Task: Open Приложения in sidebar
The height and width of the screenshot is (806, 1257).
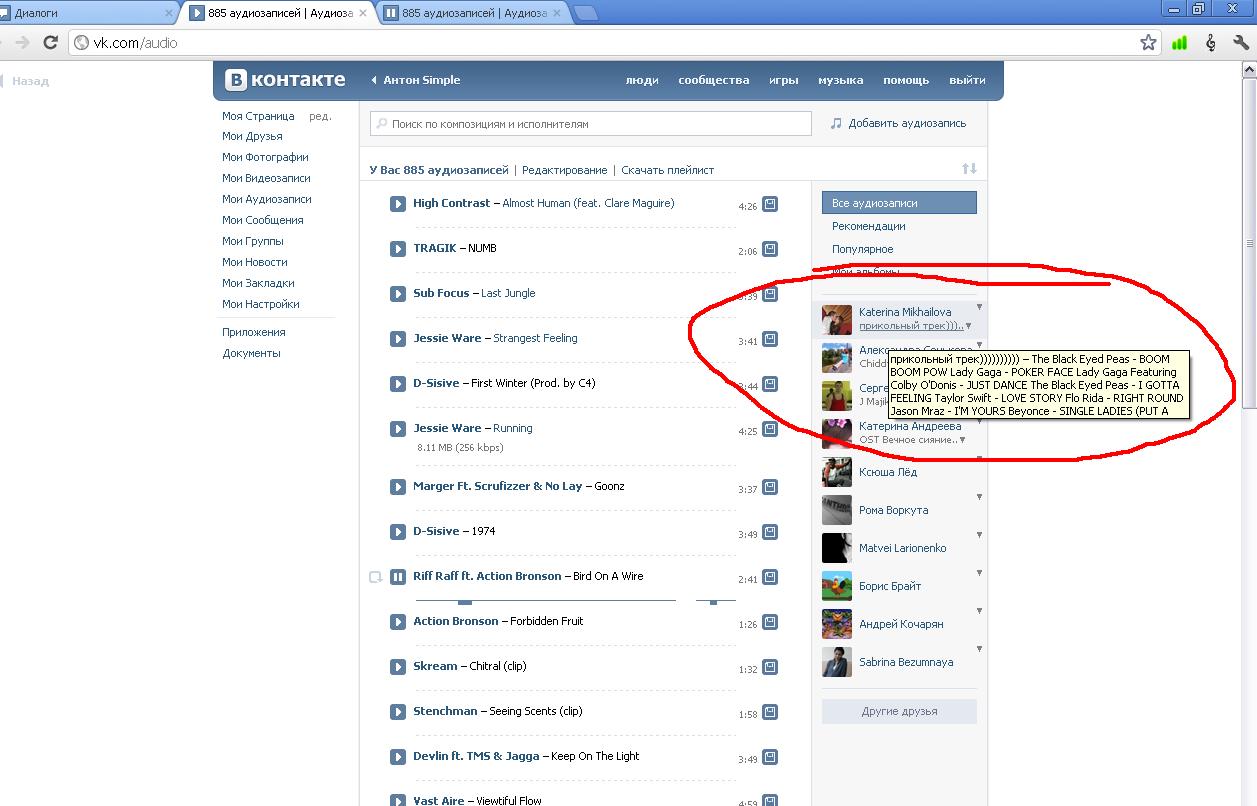Action: pyautogui.click(x=254, y=332)
